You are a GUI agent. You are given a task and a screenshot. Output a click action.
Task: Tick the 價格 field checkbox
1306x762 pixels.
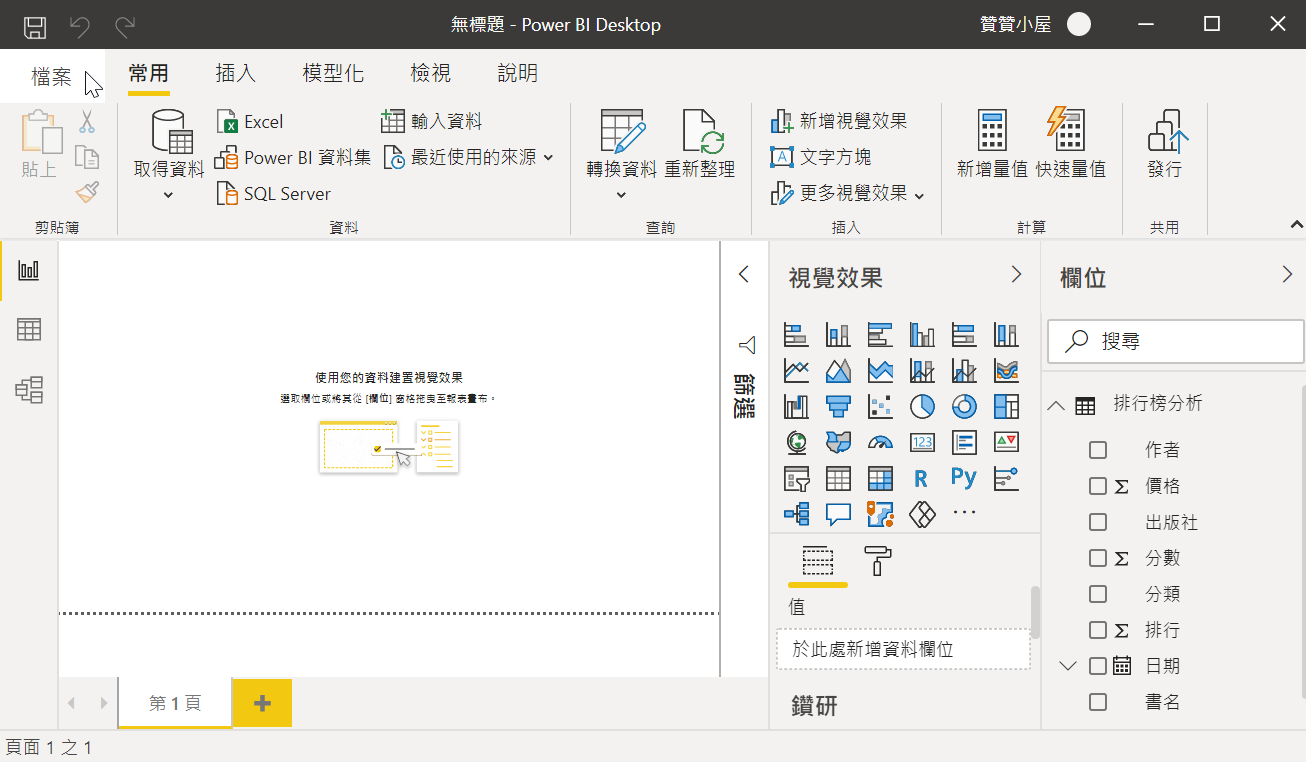[x=1098, y=486]
